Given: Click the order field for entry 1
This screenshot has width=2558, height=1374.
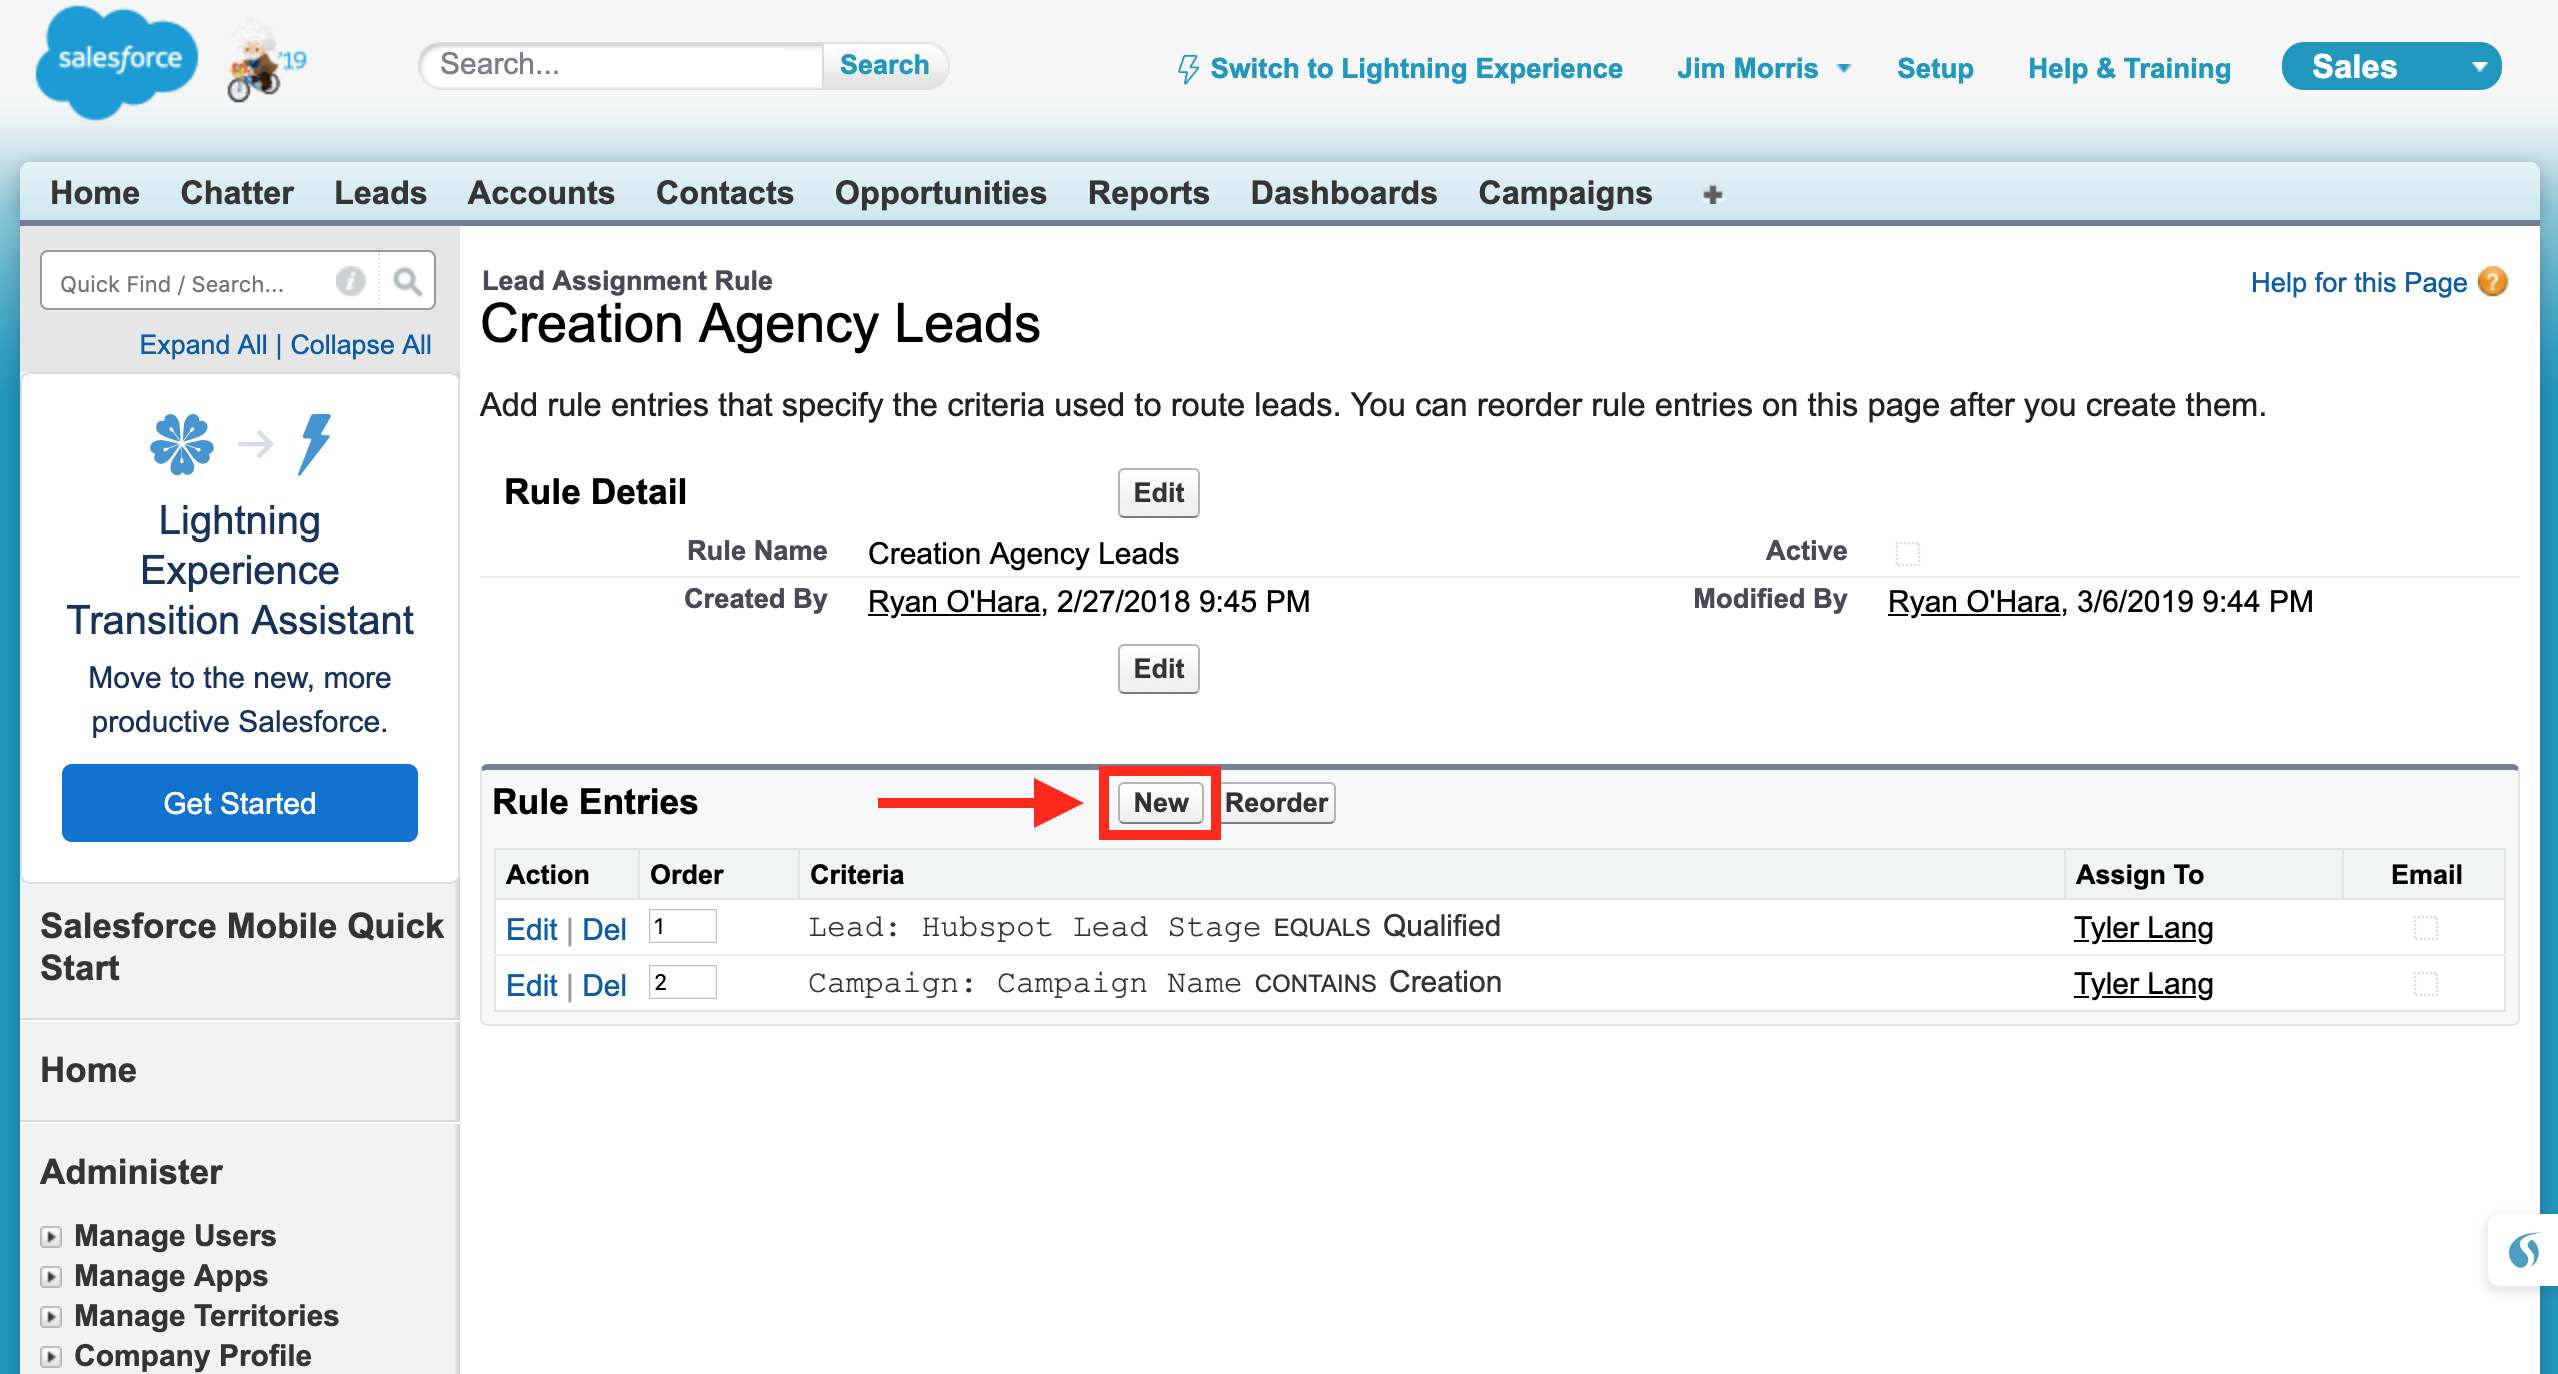Looking at the screenshot, I should [682, 926].
